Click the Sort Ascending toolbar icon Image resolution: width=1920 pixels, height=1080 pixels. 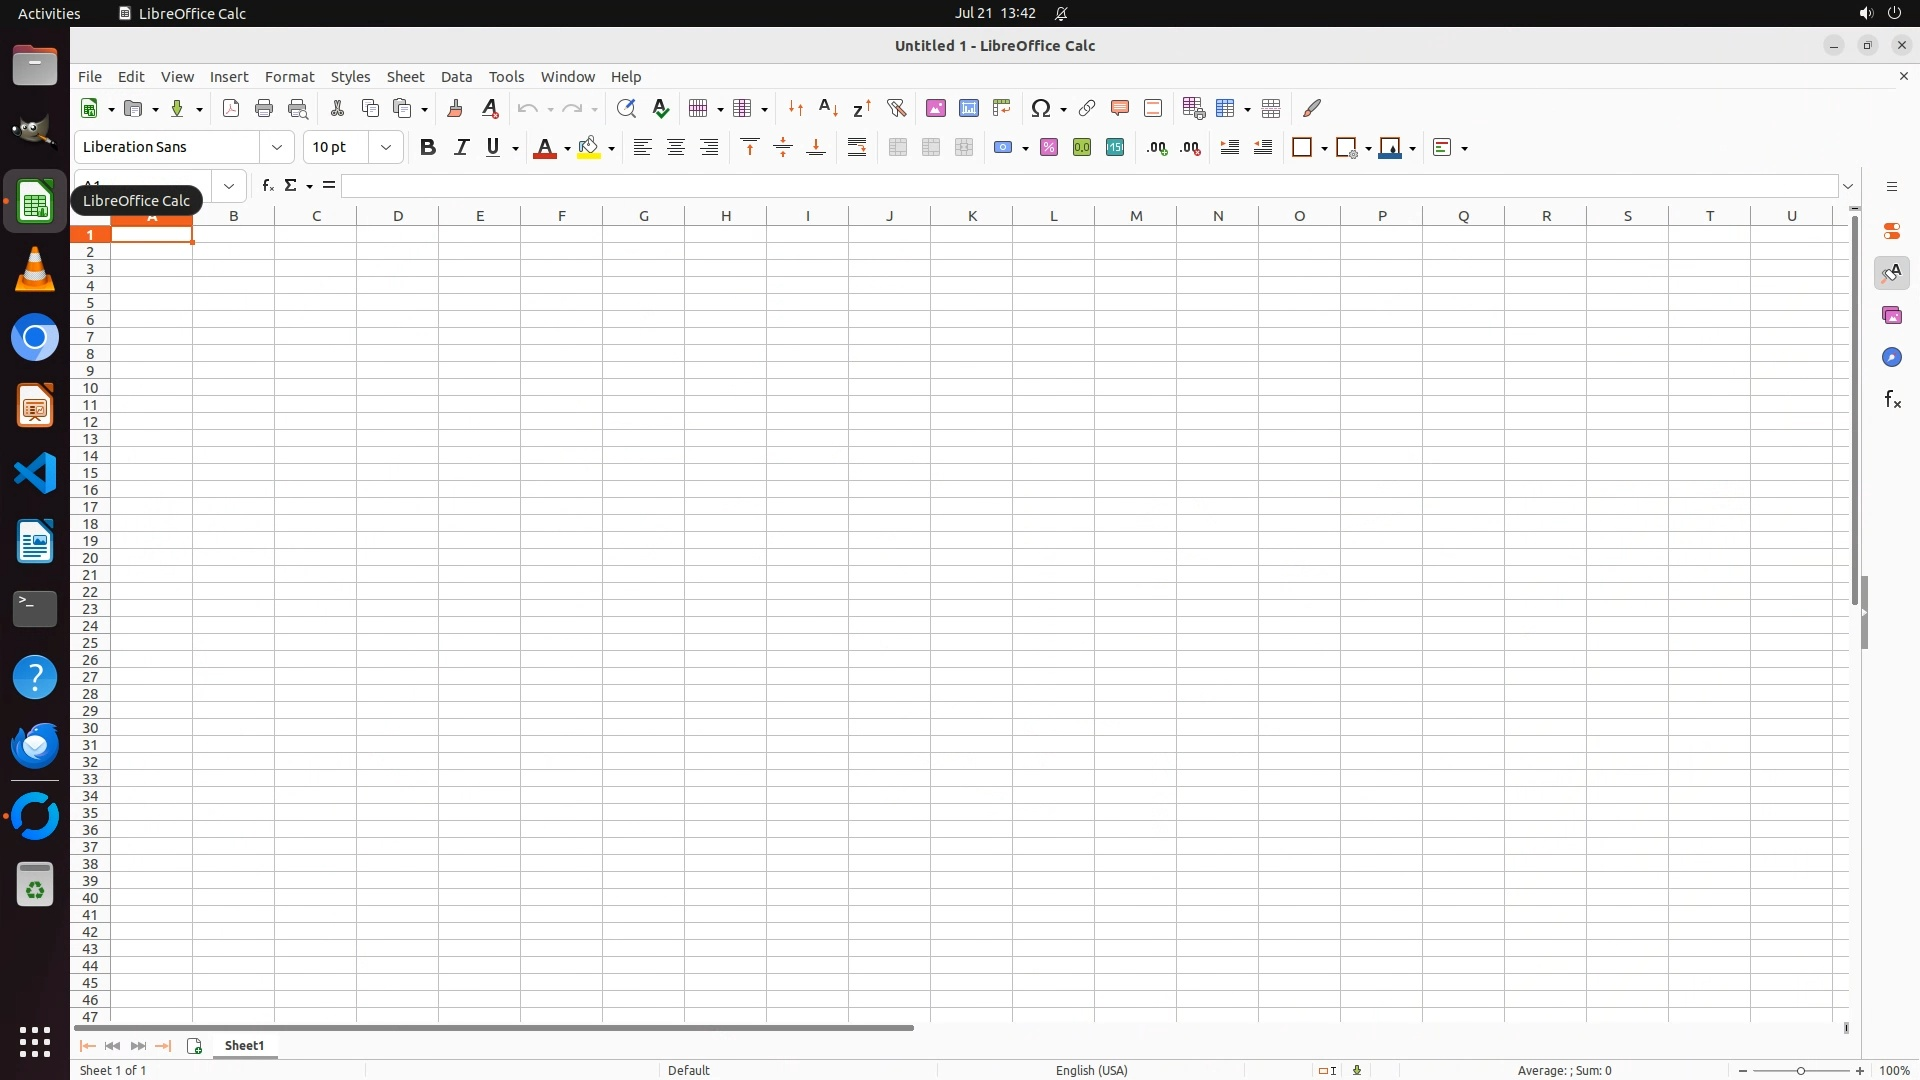click(x=828, y=108)
